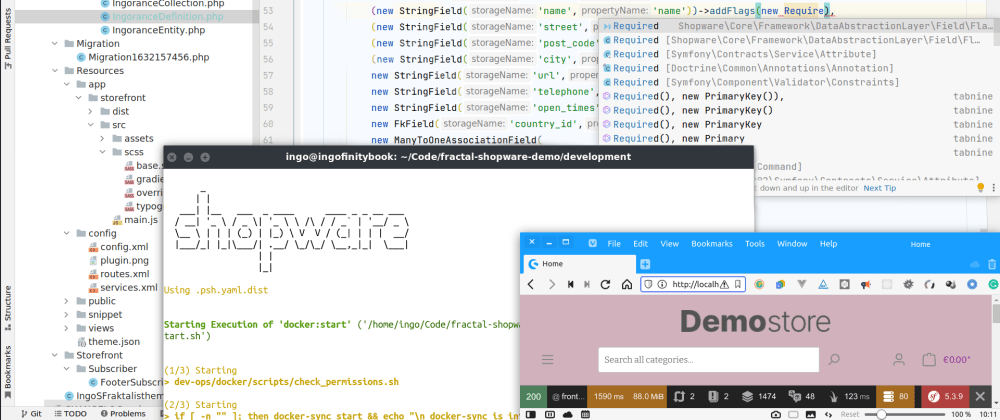Open the Structure side panel
This screenshot has width=1000, height=420.
8,307
